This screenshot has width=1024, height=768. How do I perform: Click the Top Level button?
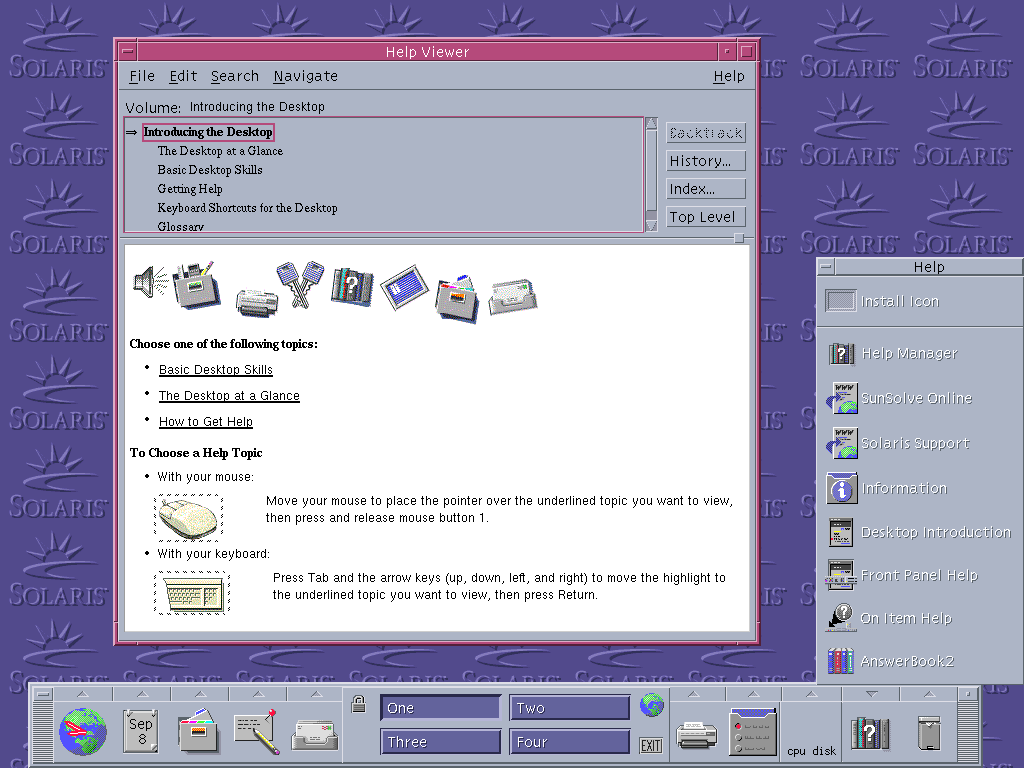(x=706, y=217)
